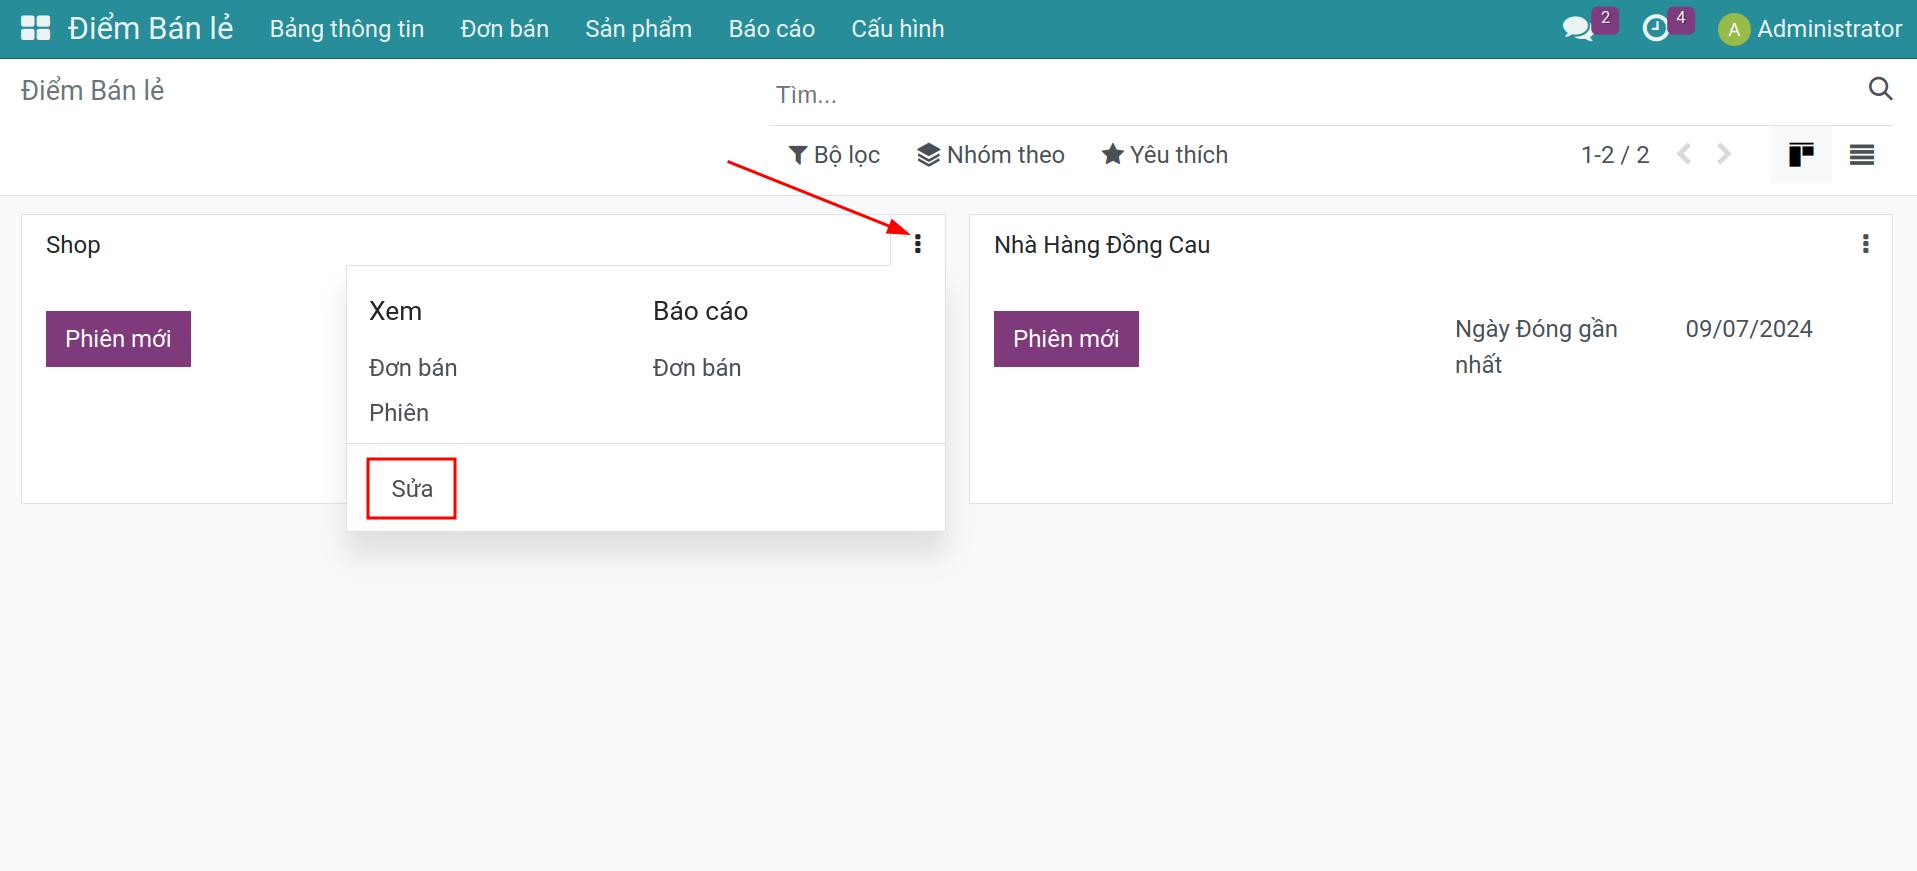Switch to list view
1917x871 pixels.
click(x=1861, y=155)
